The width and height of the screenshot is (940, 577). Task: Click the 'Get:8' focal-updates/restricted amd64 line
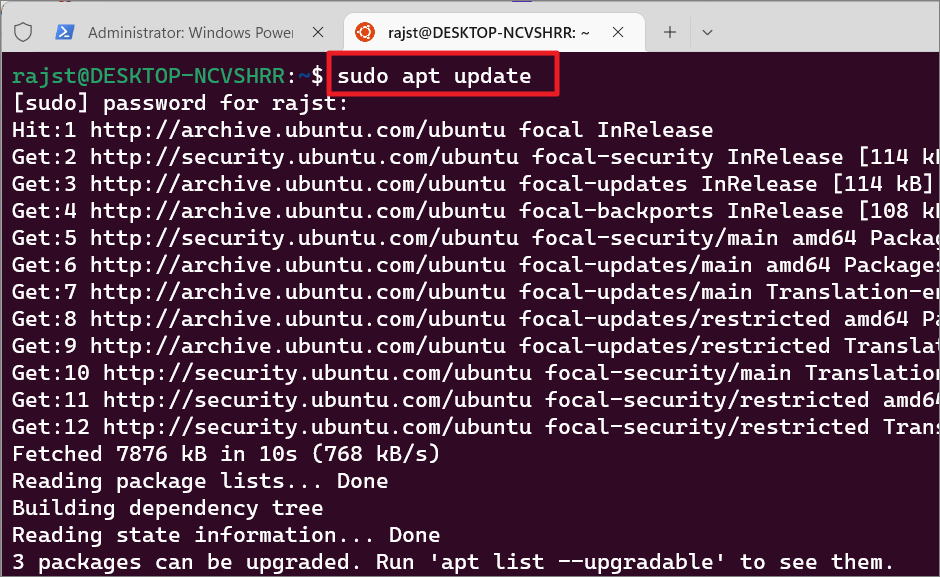click(x=475, y=319)
